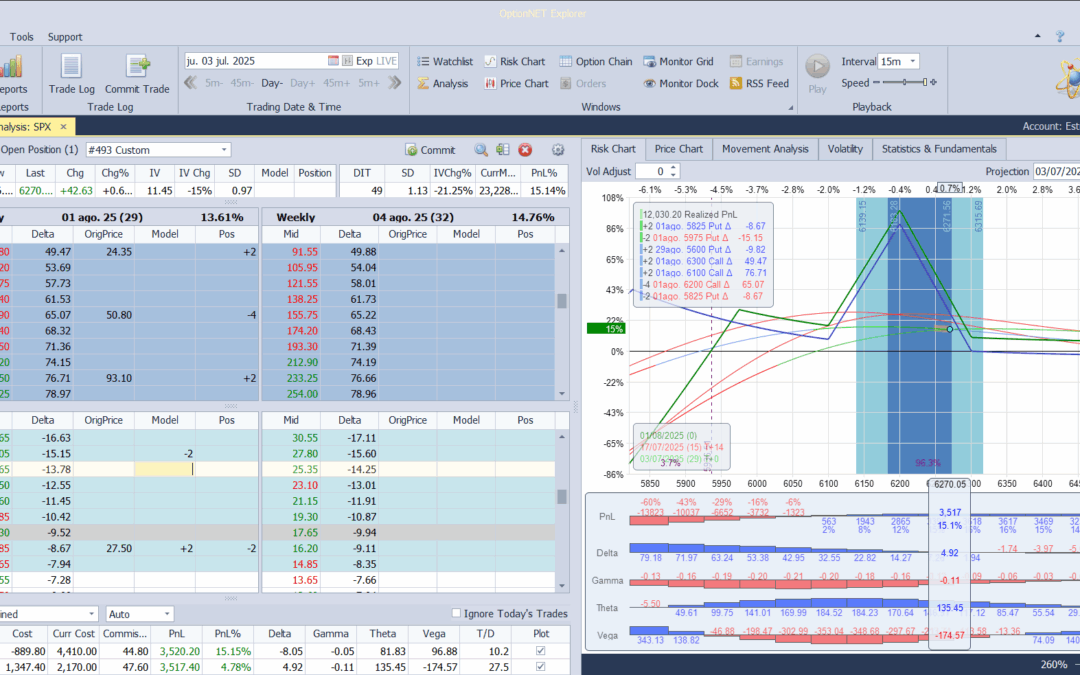Click the red delete circle icon

click(x=525, y=149)
